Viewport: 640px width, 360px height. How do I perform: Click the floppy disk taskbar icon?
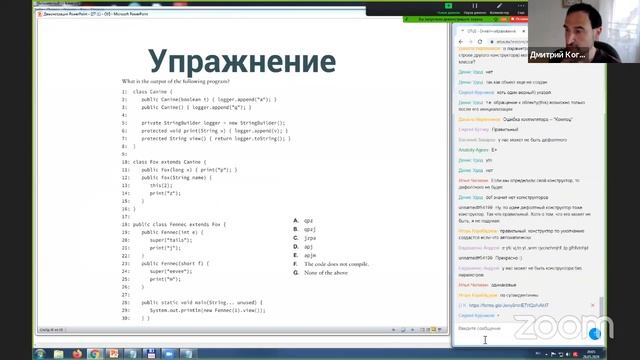(151, 353)
